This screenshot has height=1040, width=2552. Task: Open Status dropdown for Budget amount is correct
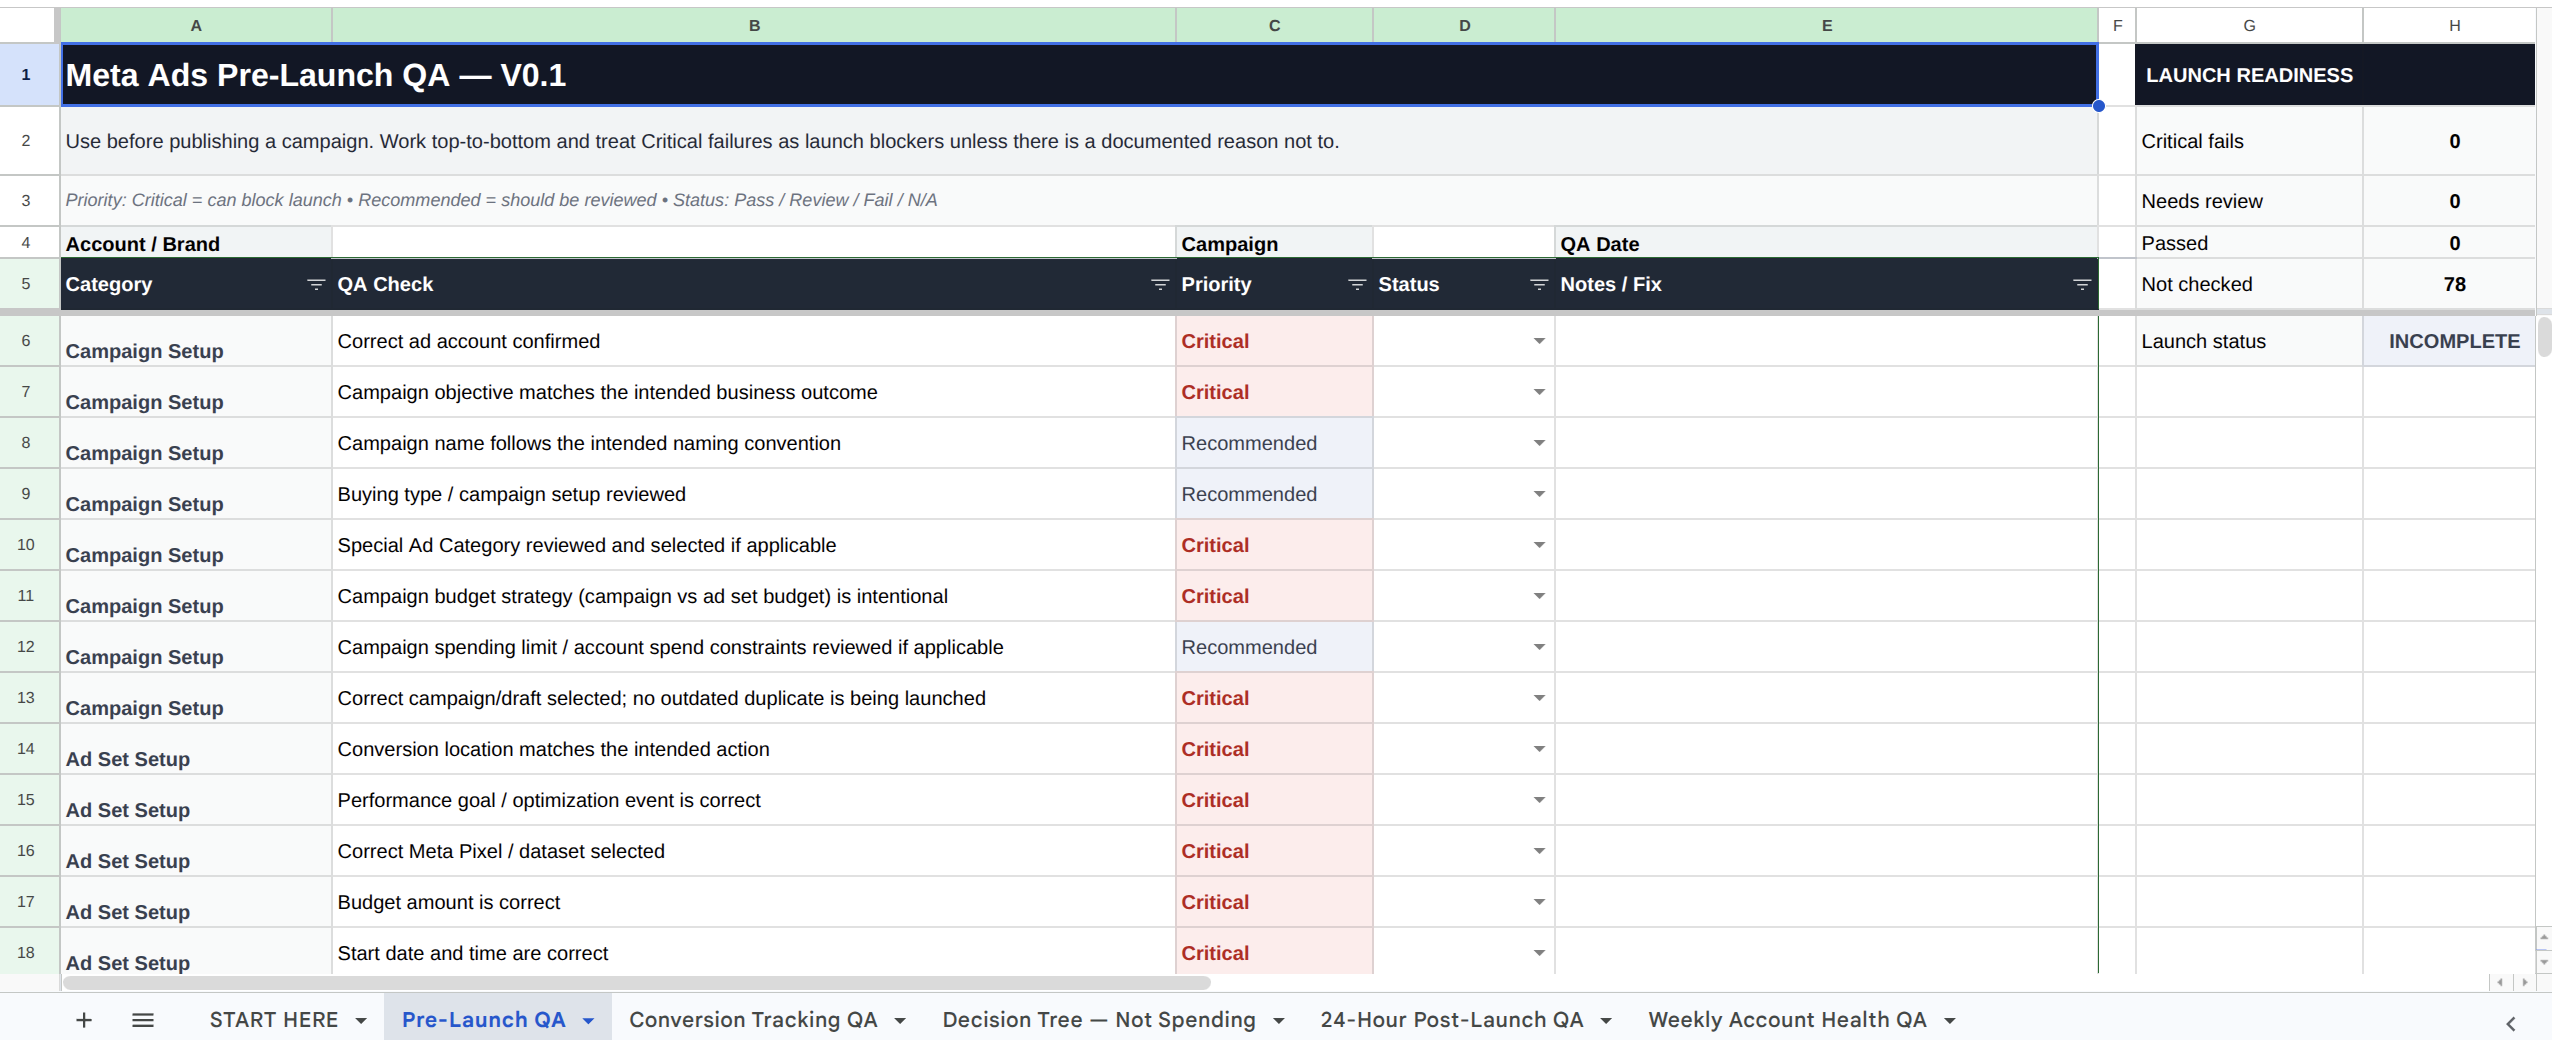1539,903
